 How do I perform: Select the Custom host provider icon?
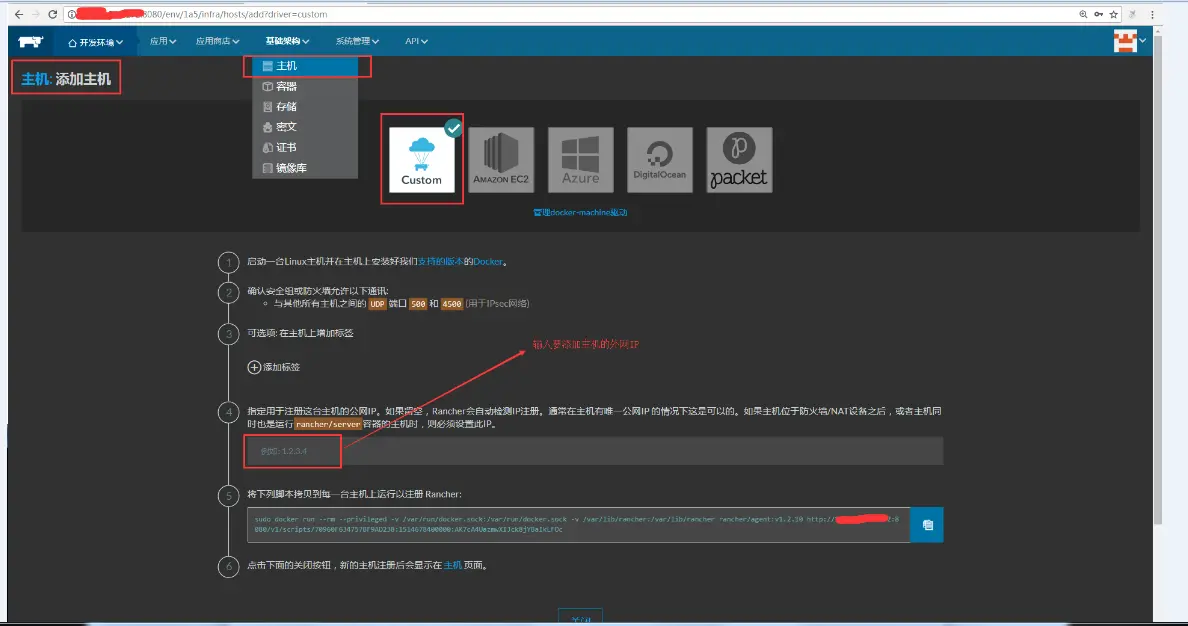421,159
